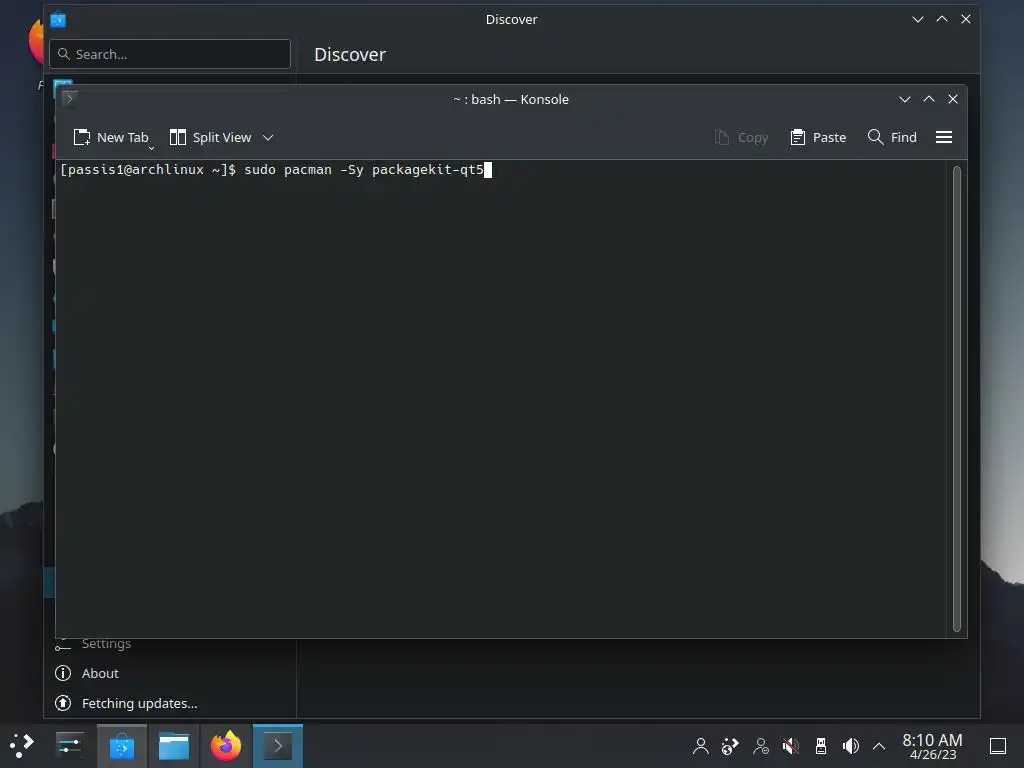
Task: Switch to Discover in the taskbar
Action: (x=122, y=746)
